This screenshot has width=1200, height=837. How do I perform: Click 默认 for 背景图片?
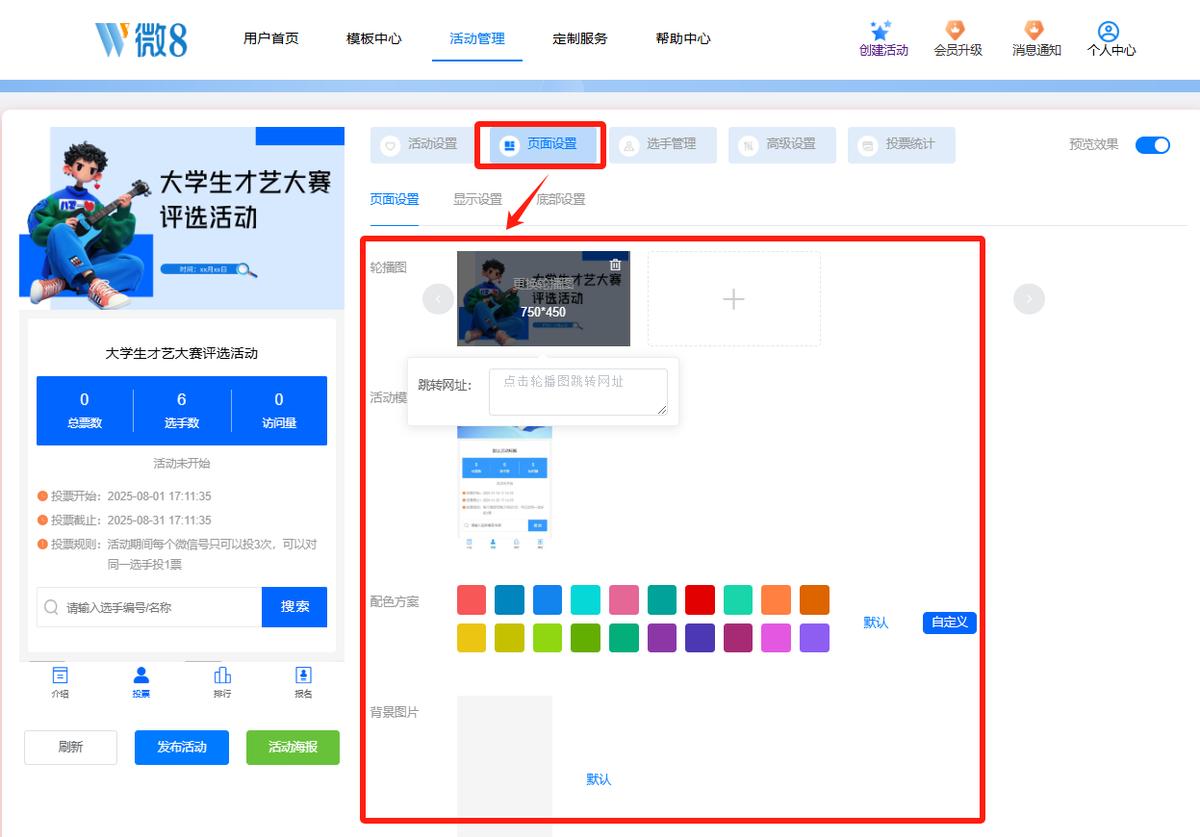[x=598, y=779]
